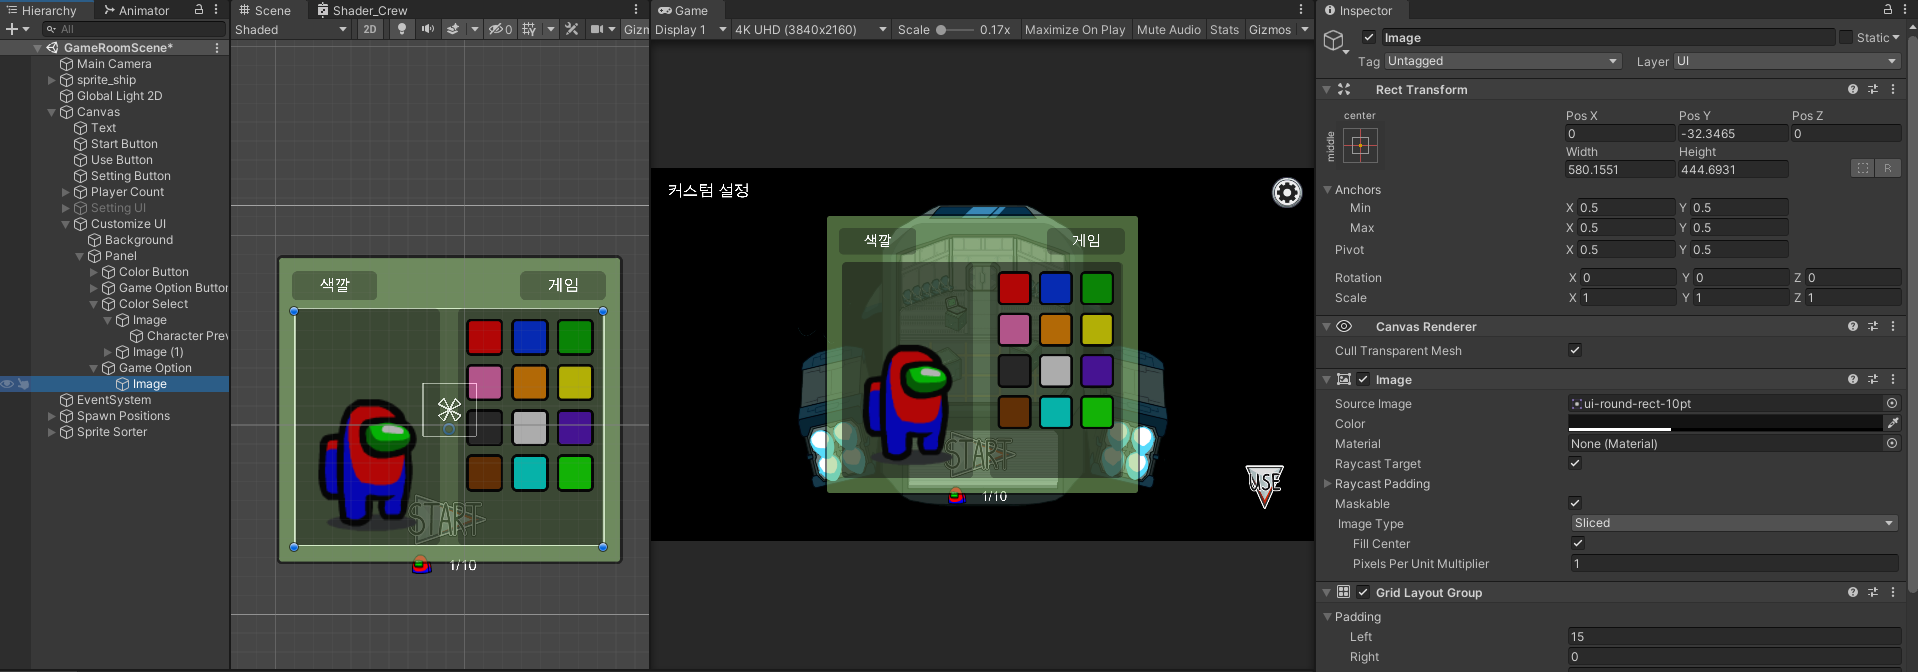This screenshot has height=672, width=1918.
Task: Toggle the Stats button in Game view
Action: click(1224, 29)
